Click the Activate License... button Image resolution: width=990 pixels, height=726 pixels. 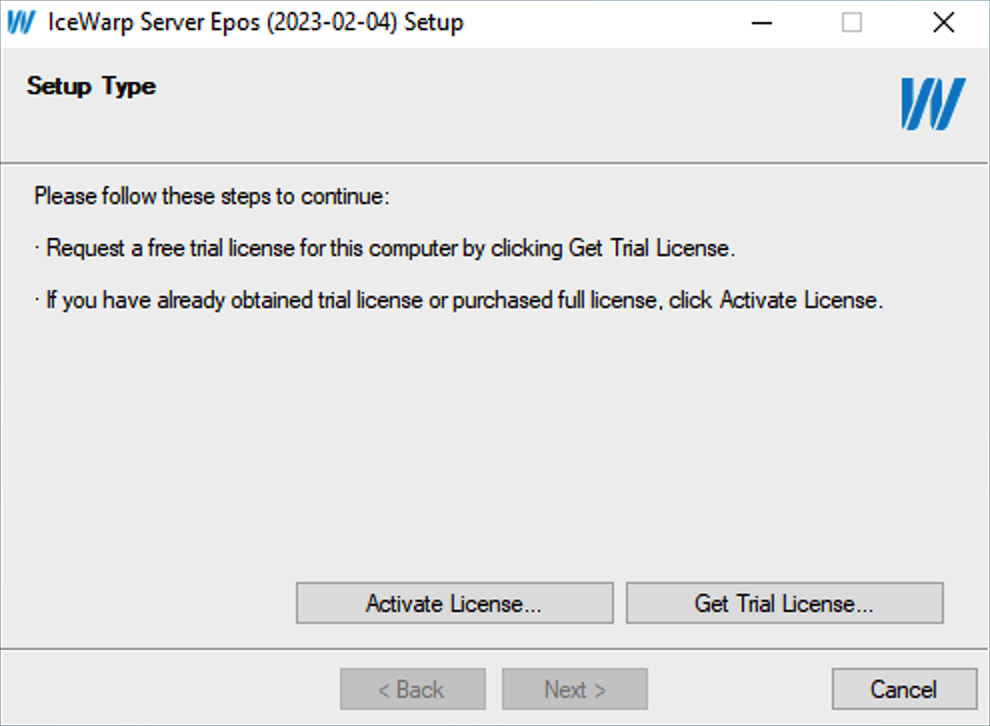pyautogui.click(x=455, y=604)
